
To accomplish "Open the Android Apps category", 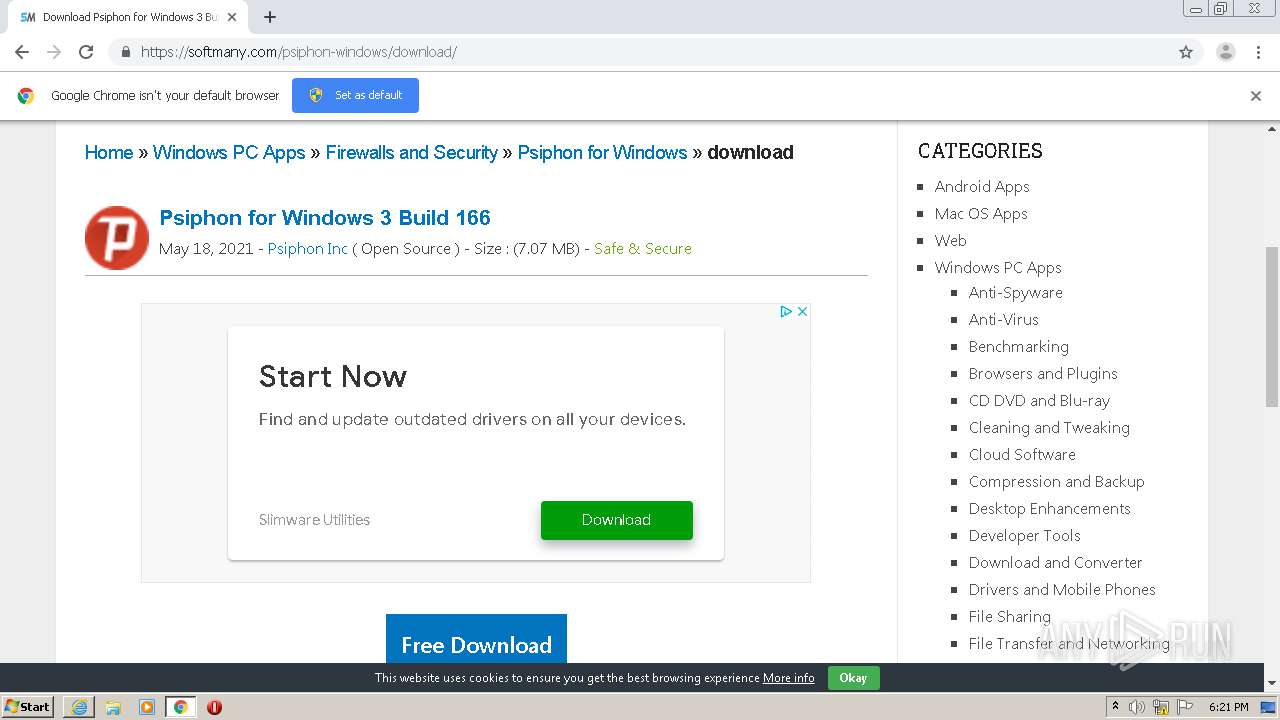I will click(982, 186).
